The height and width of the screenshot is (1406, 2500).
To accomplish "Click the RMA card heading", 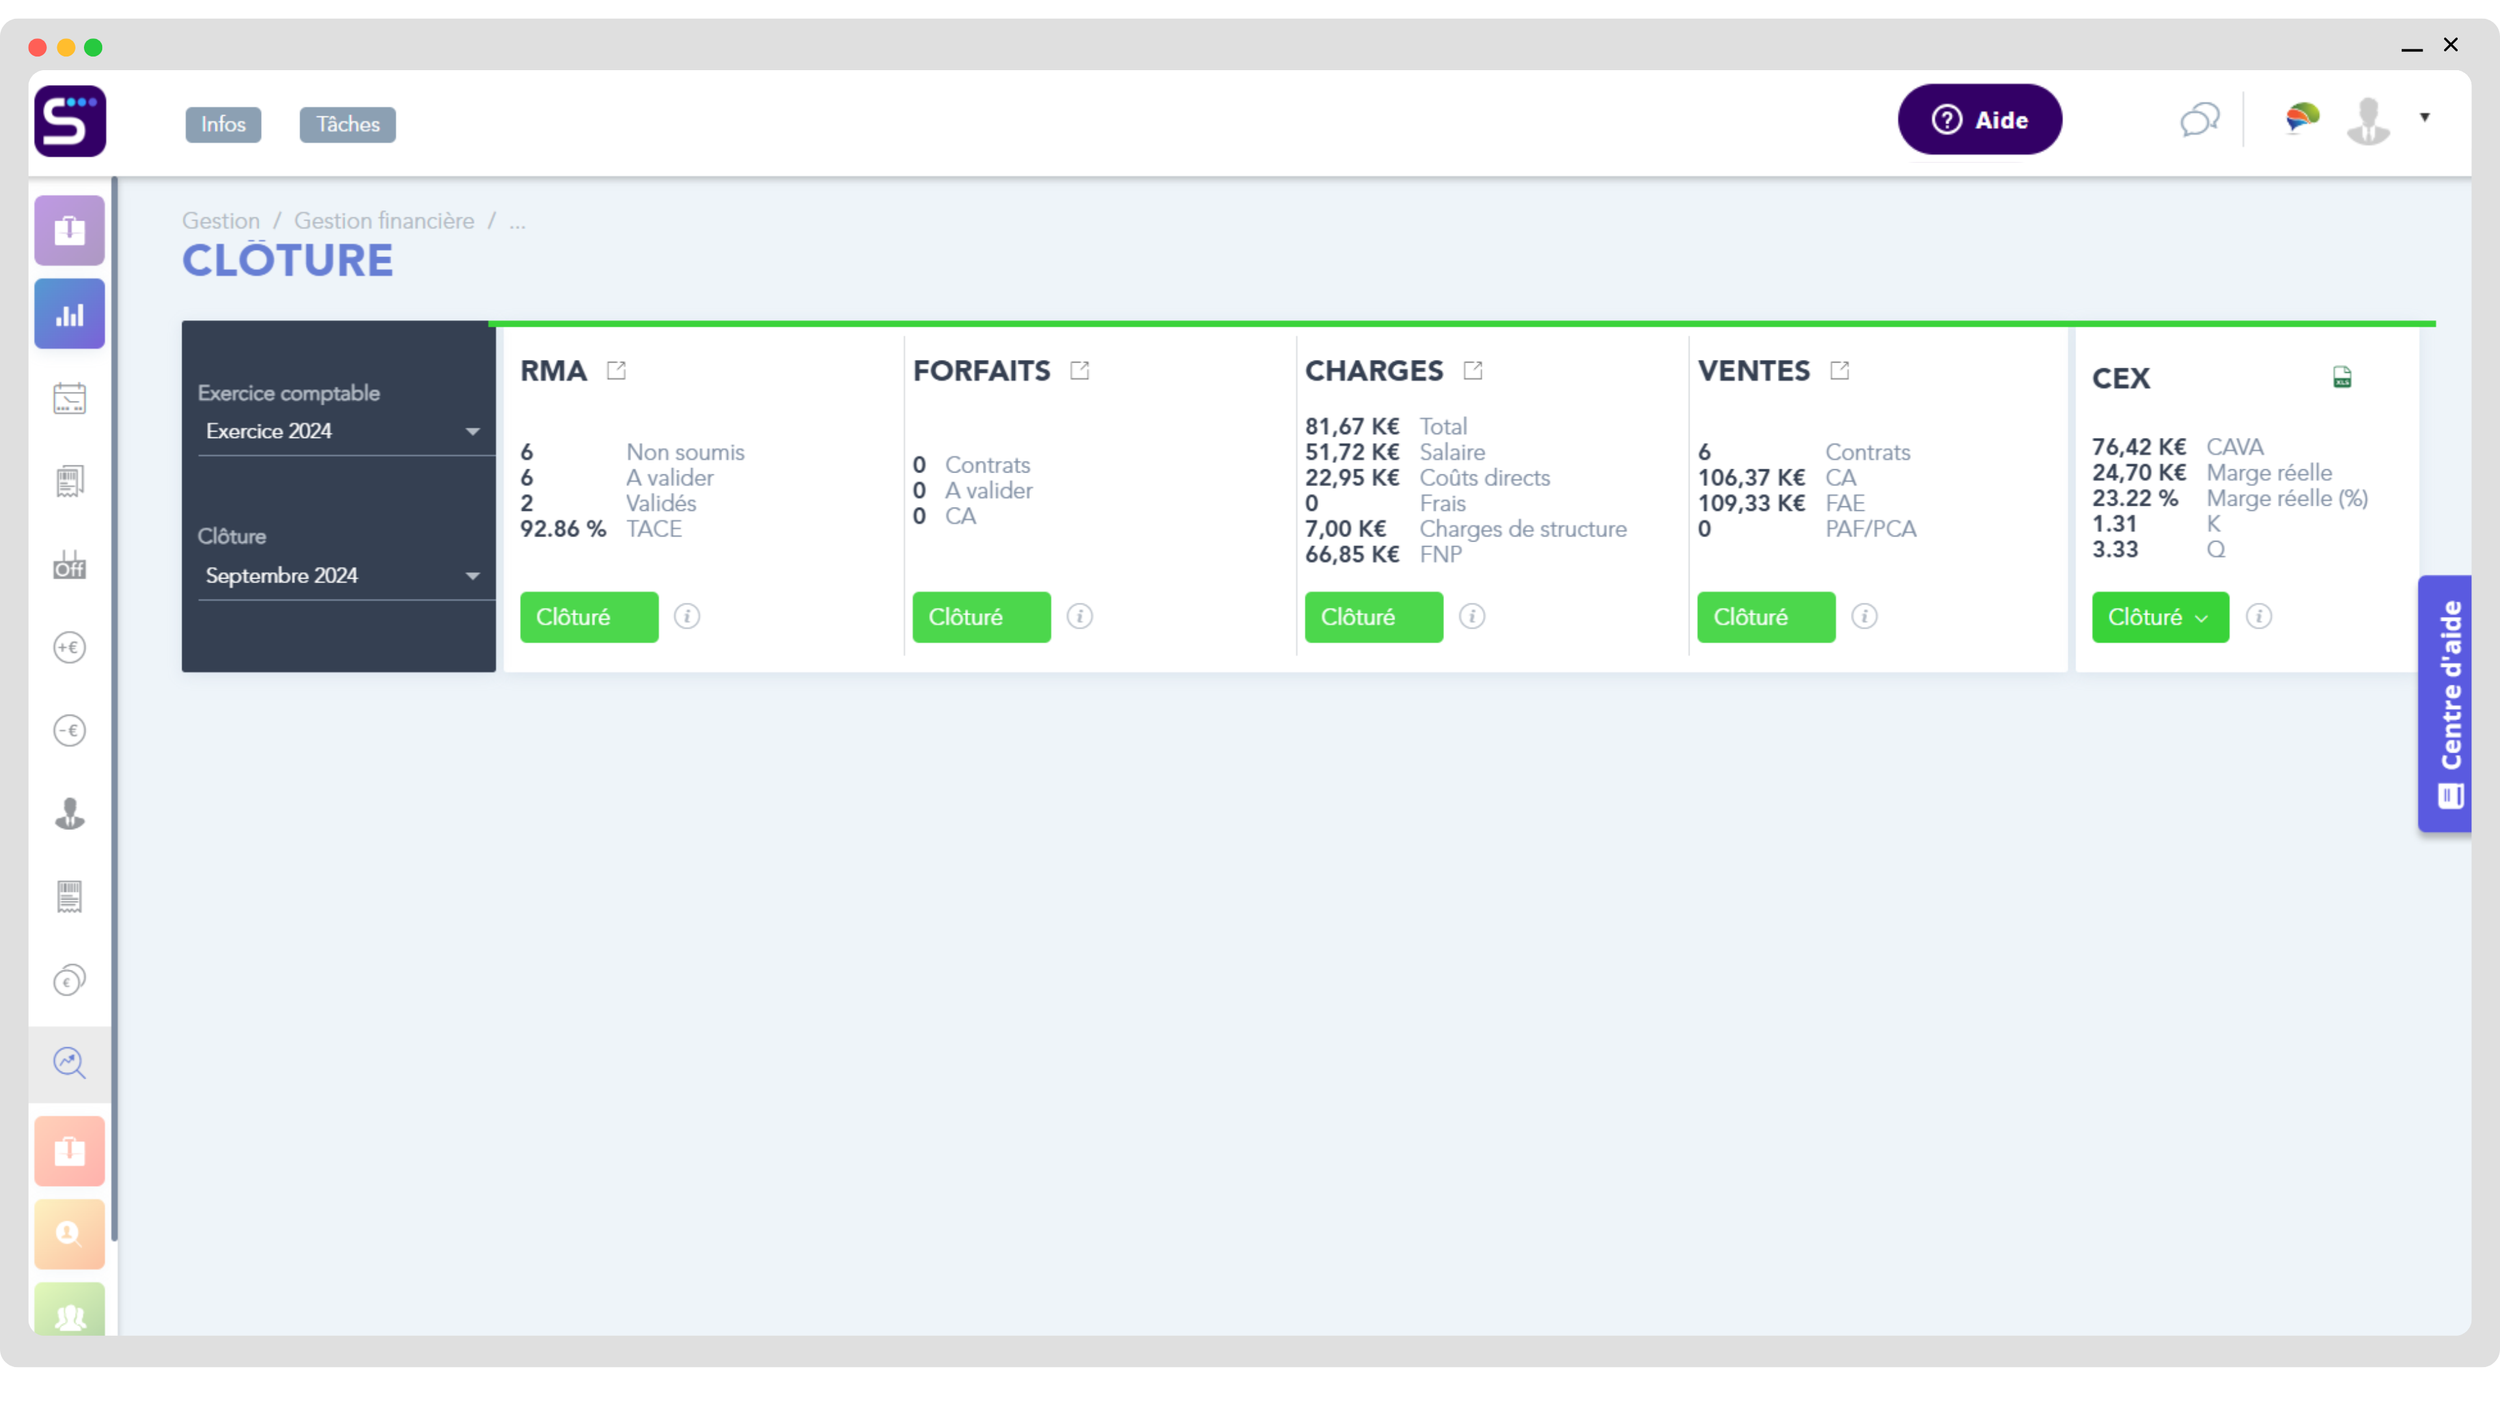I will 553,371.
